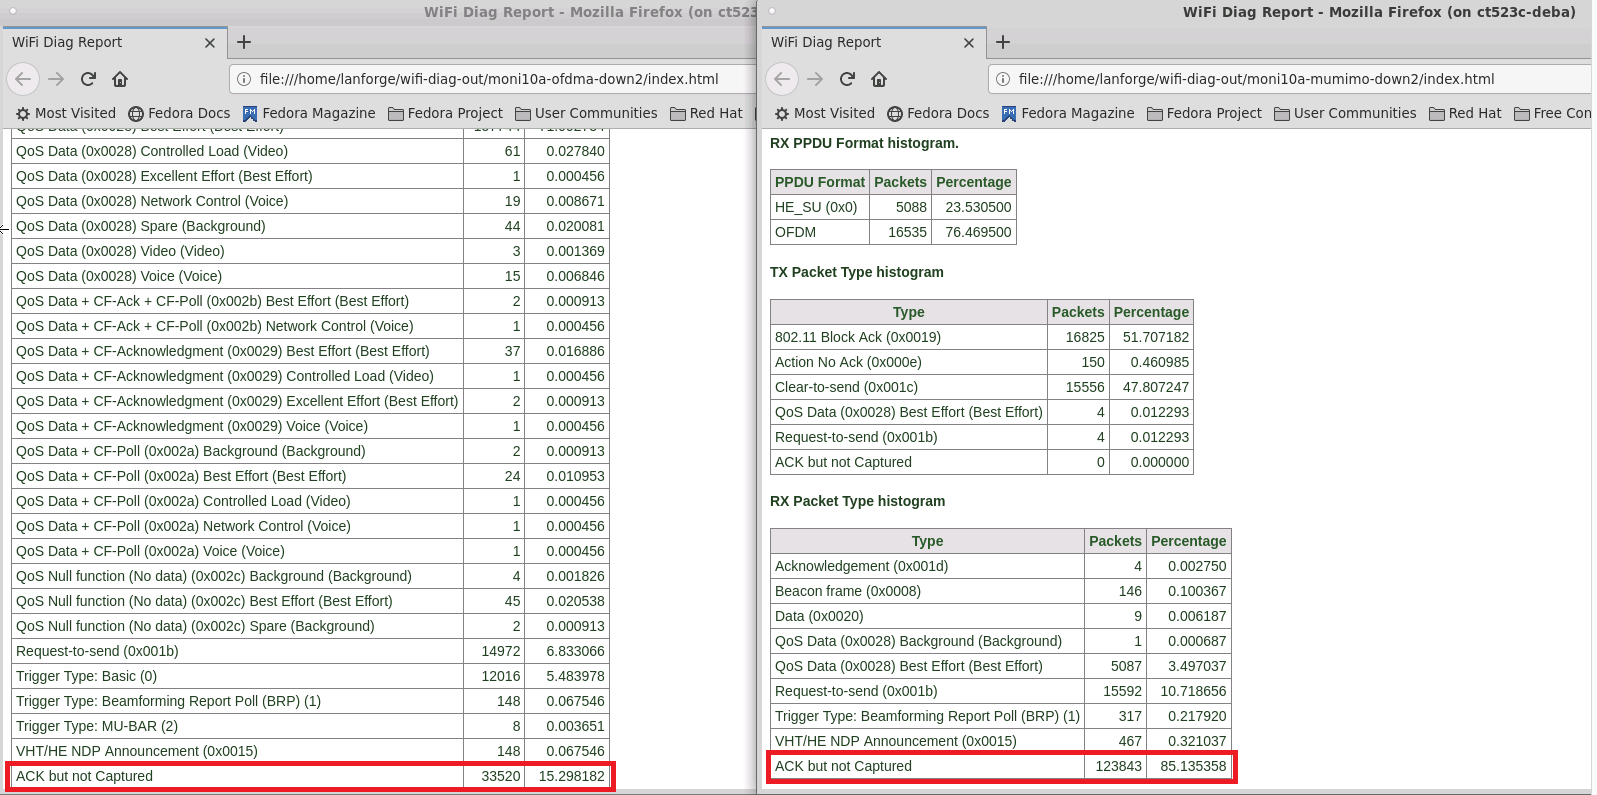The width and height of the screenshot is (1597, 795).
Task: Click 'Trigger Type: MU-BAR (2)' row
Action: [310, 726]
